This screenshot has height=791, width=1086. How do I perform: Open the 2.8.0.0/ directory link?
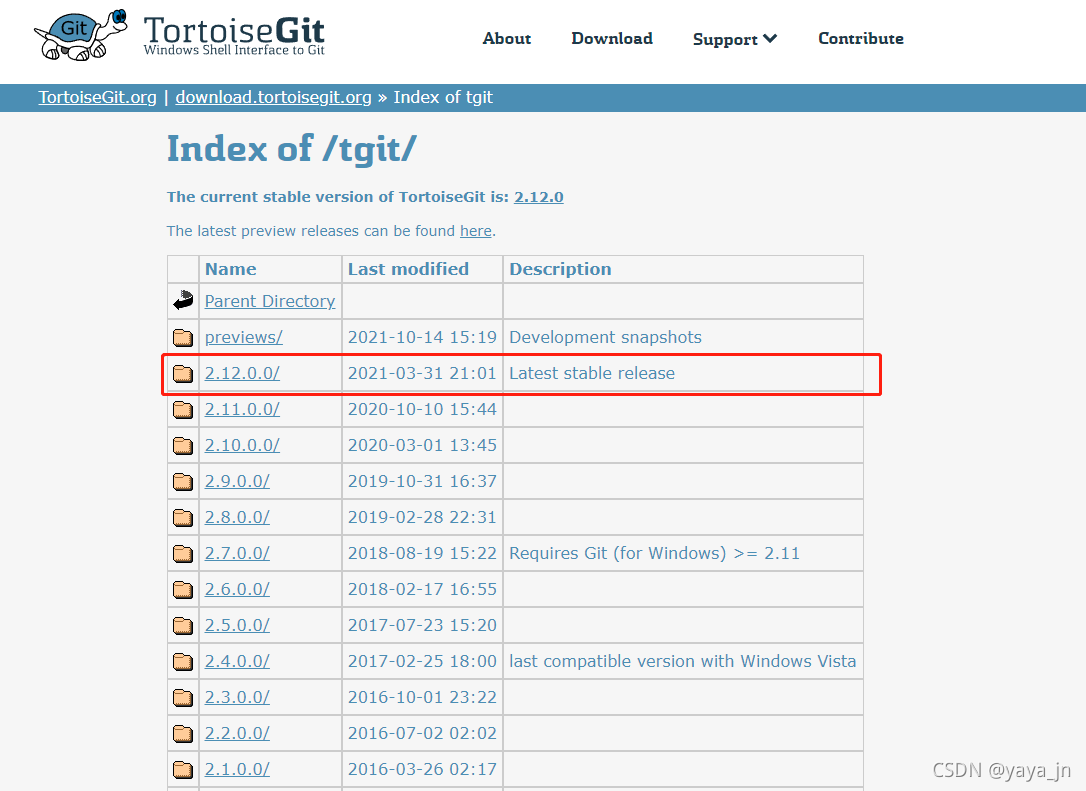pos(238,517)
